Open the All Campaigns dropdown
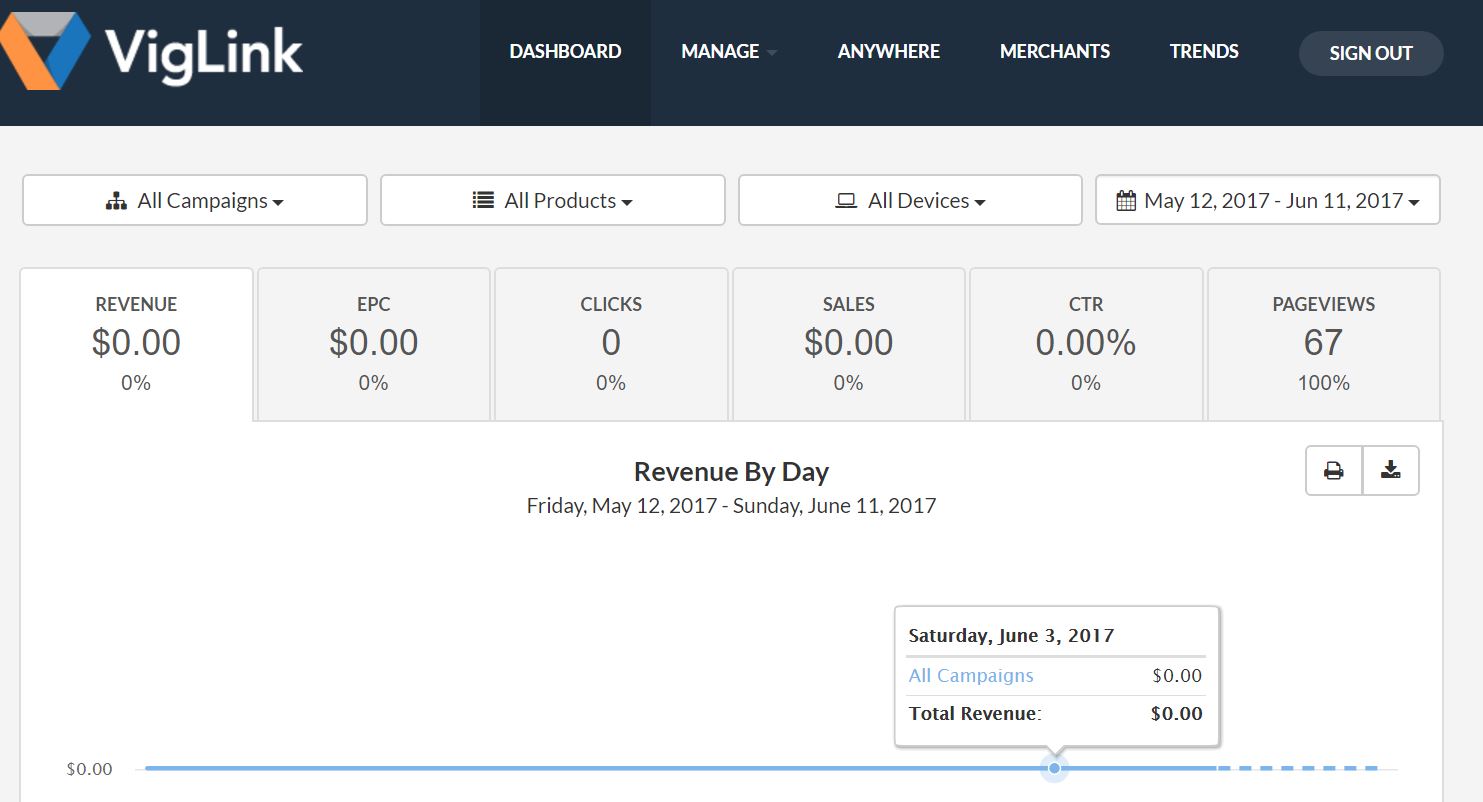Screen dimensions: 1483x802 click(x=195, y=201)
